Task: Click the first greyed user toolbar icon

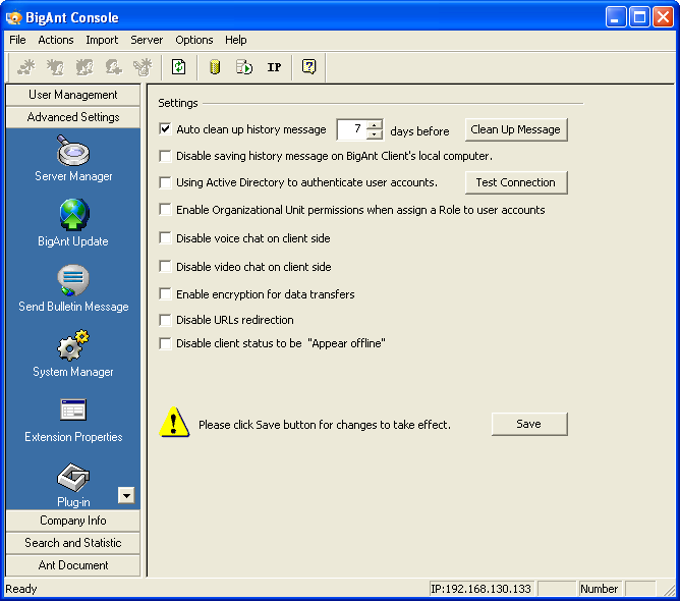Action: click(26, 67)
